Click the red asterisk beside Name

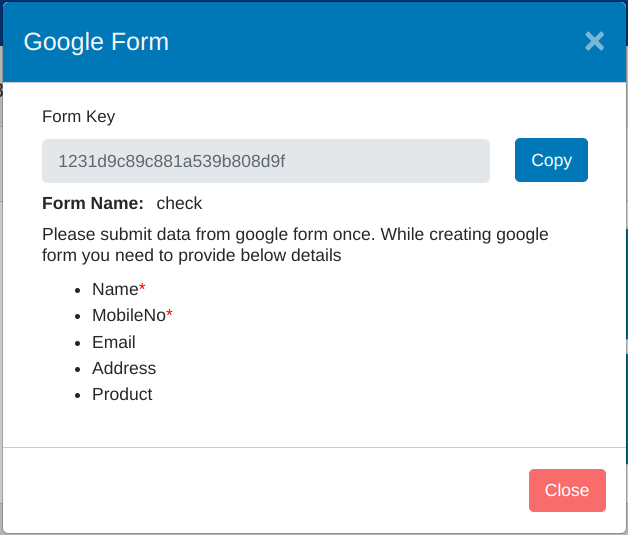142,288
